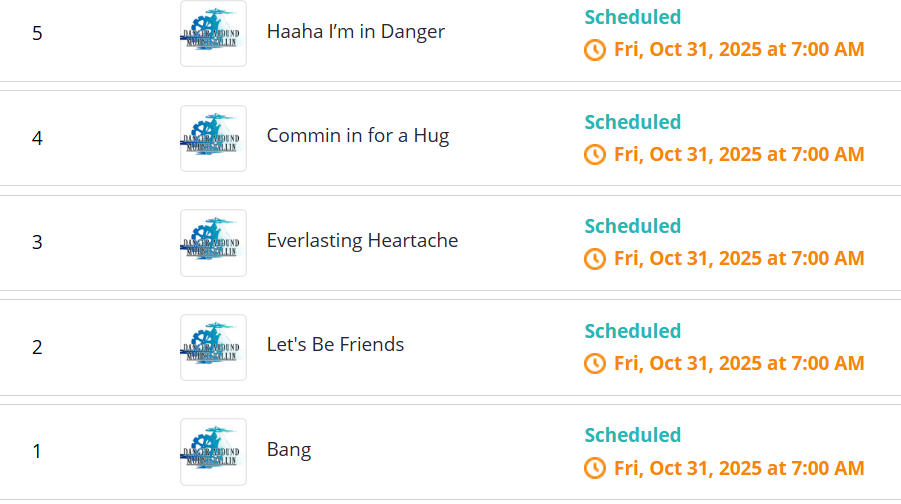Click the clock icon for Haaha I'm in Danger
Screen dimensions: 901x504
[x=595, y=50]
